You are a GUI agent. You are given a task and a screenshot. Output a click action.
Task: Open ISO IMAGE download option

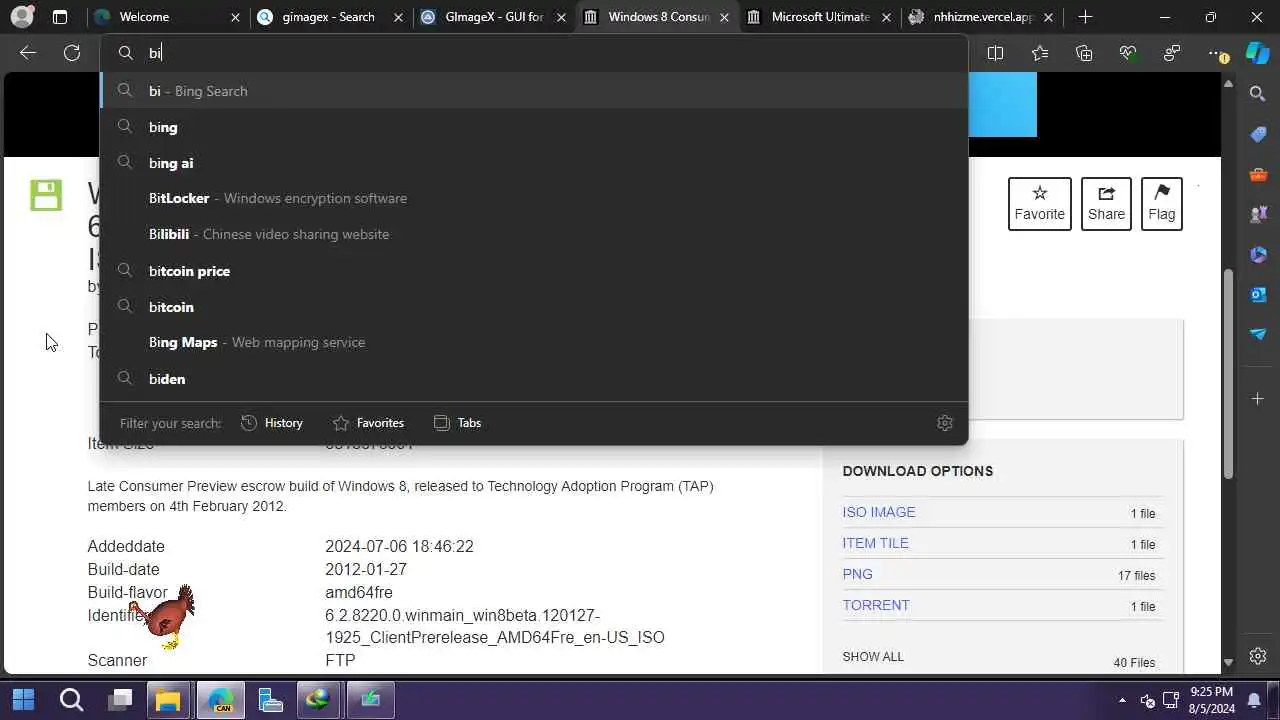click(x=879, y=512)
